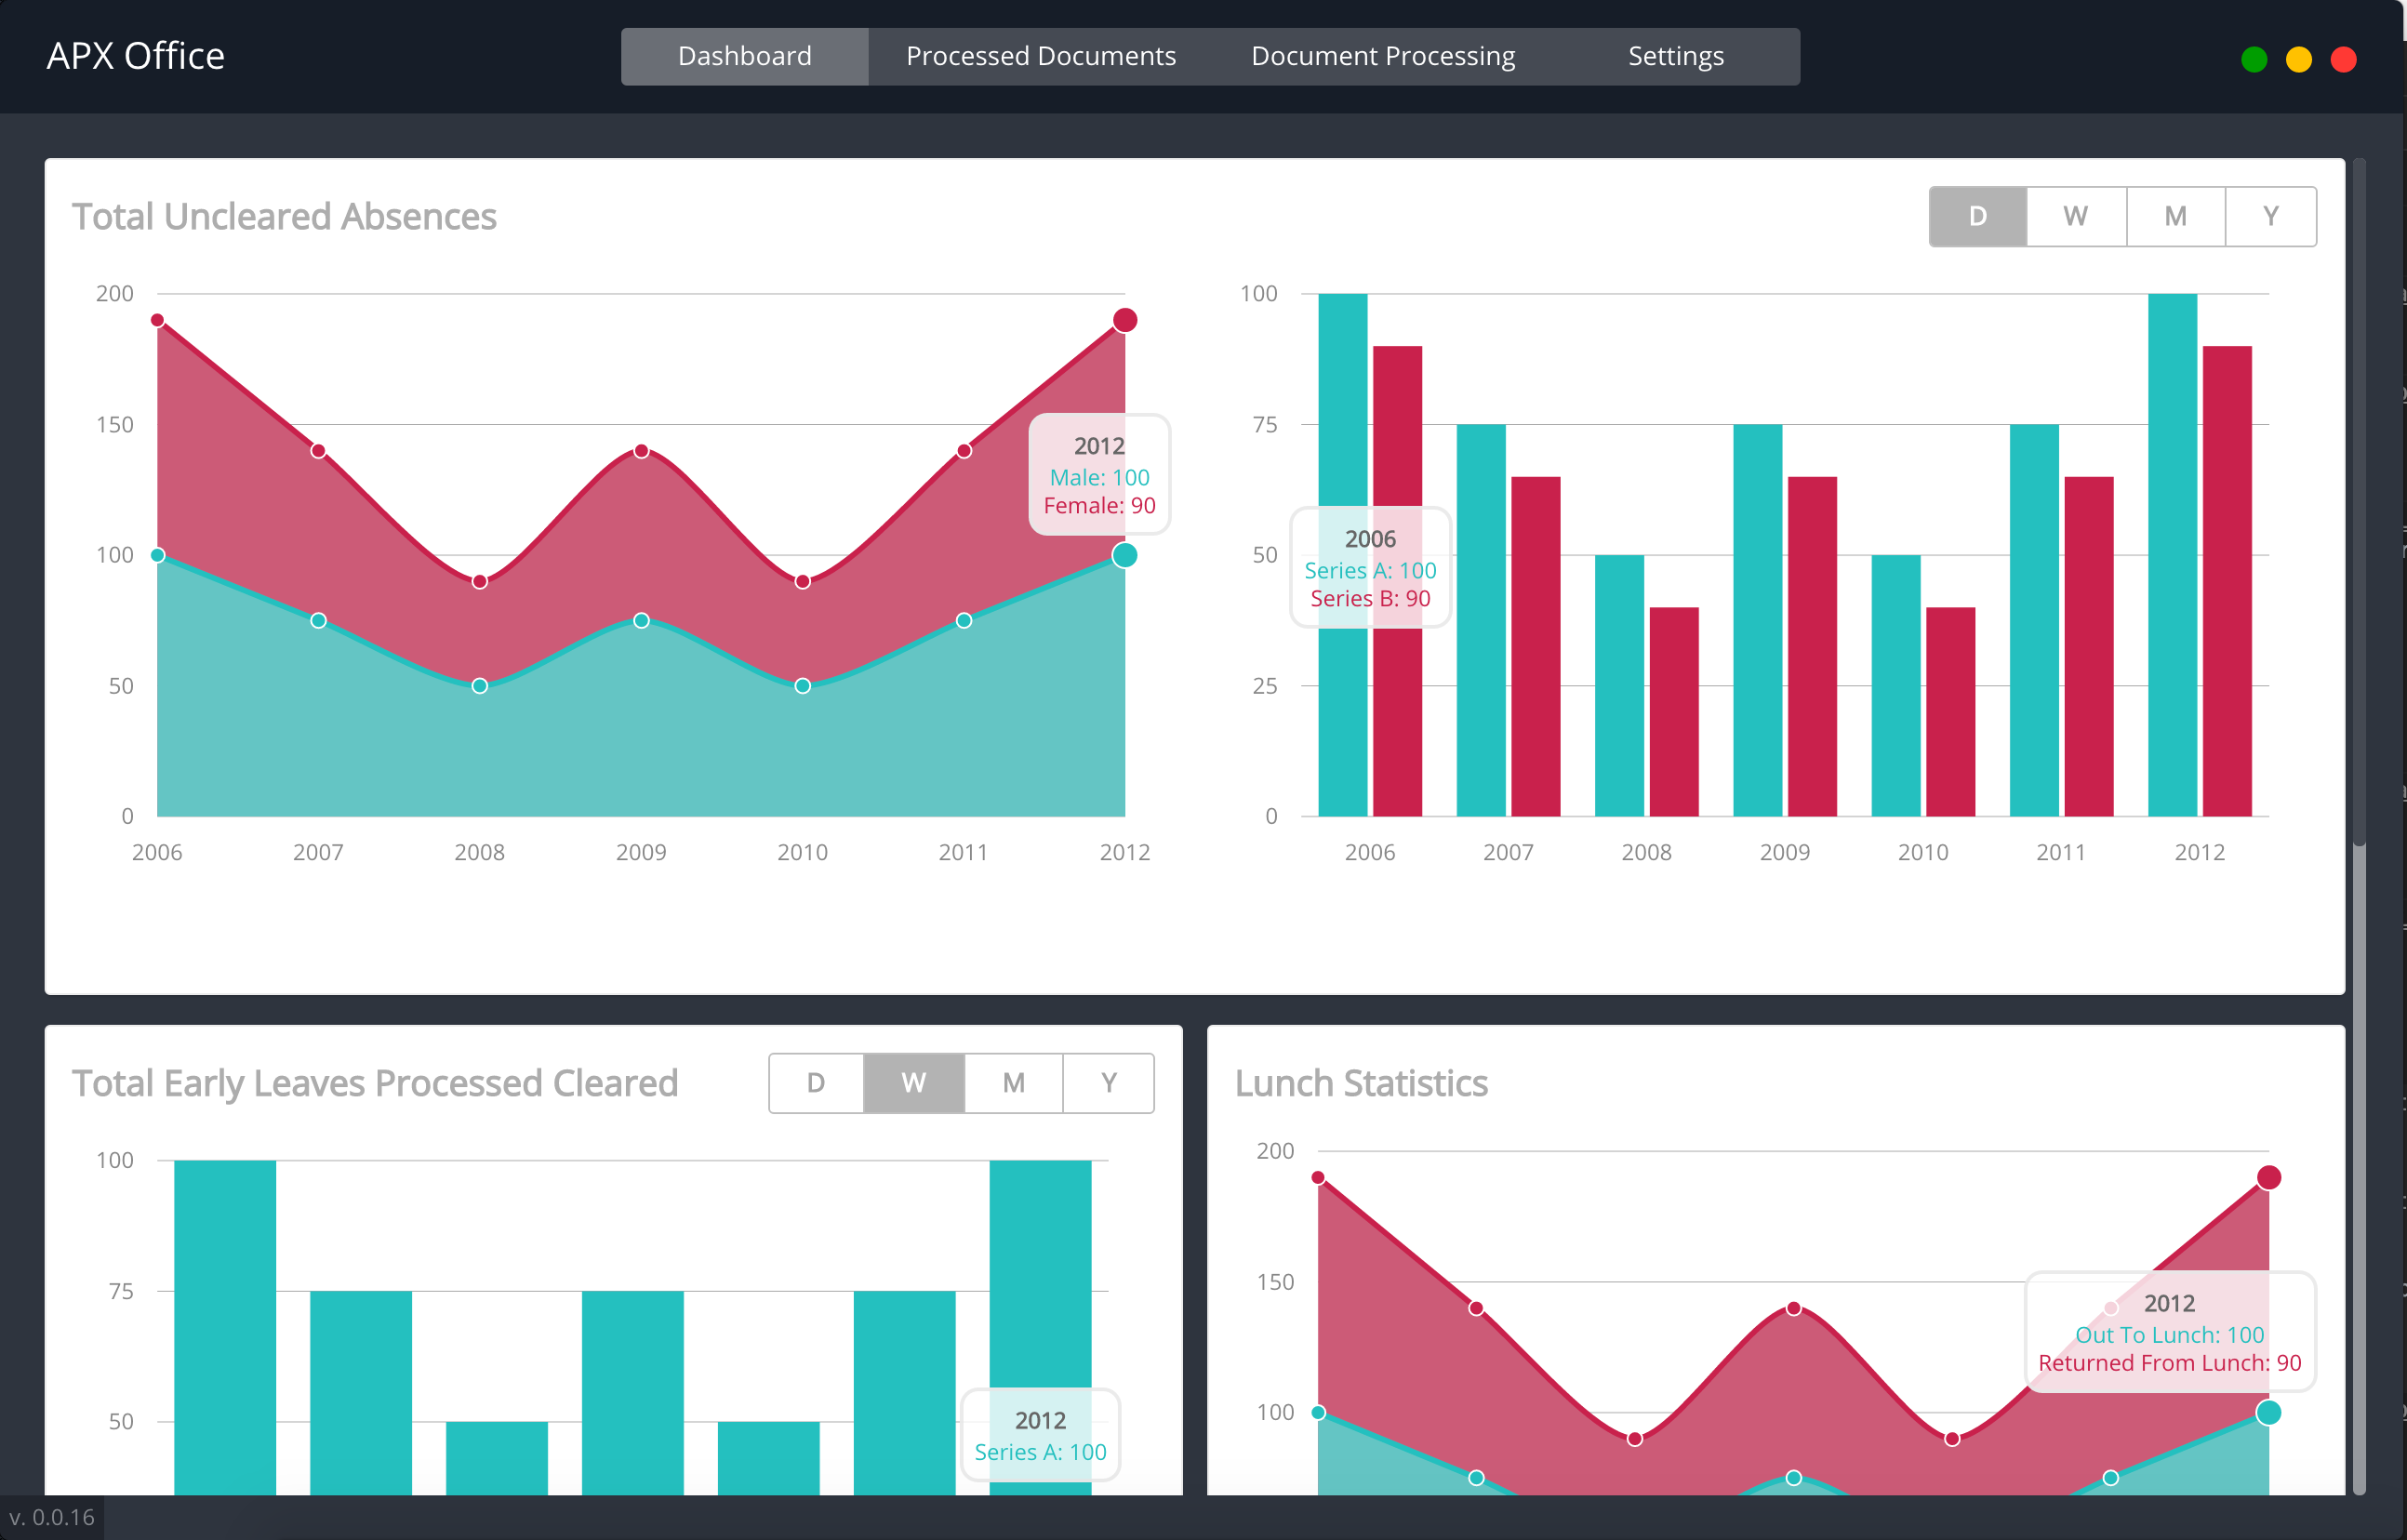Click the red 2012 bar in grouped bar chart
Screen dimensions: 2407x1540
coord(2227,581)
